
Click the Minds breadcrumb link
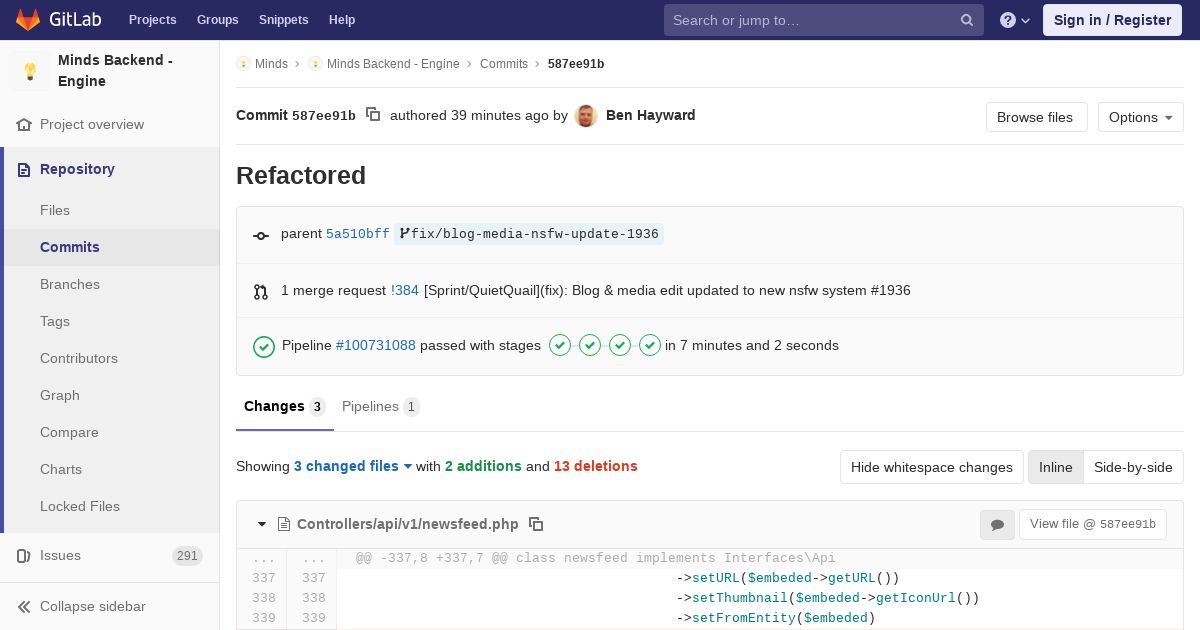(x=271, y=64)
